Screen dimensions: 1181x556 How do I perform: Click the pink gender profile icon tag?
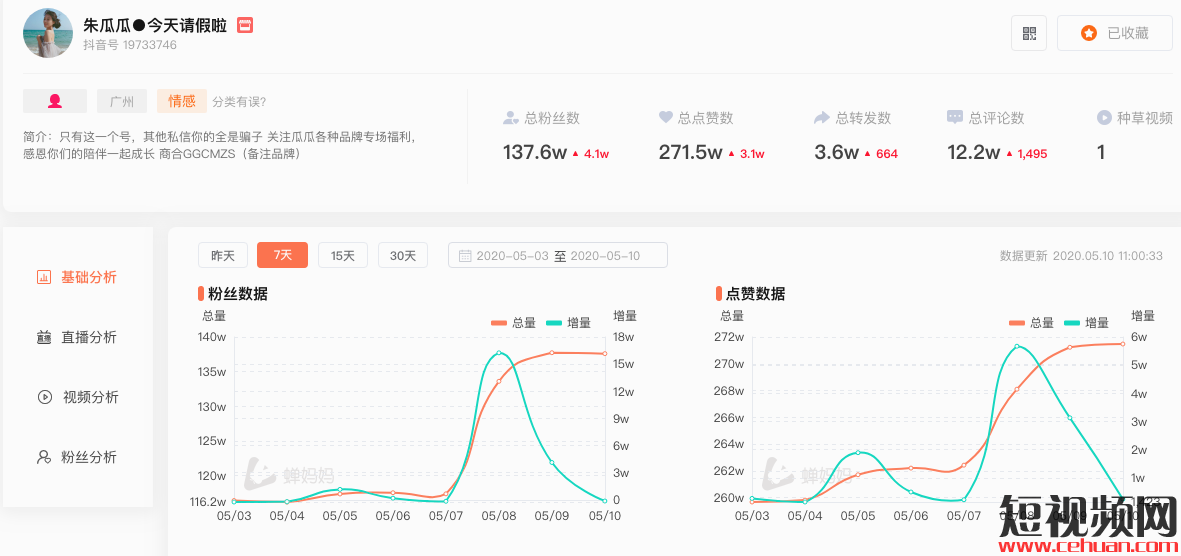coord(55,101)
